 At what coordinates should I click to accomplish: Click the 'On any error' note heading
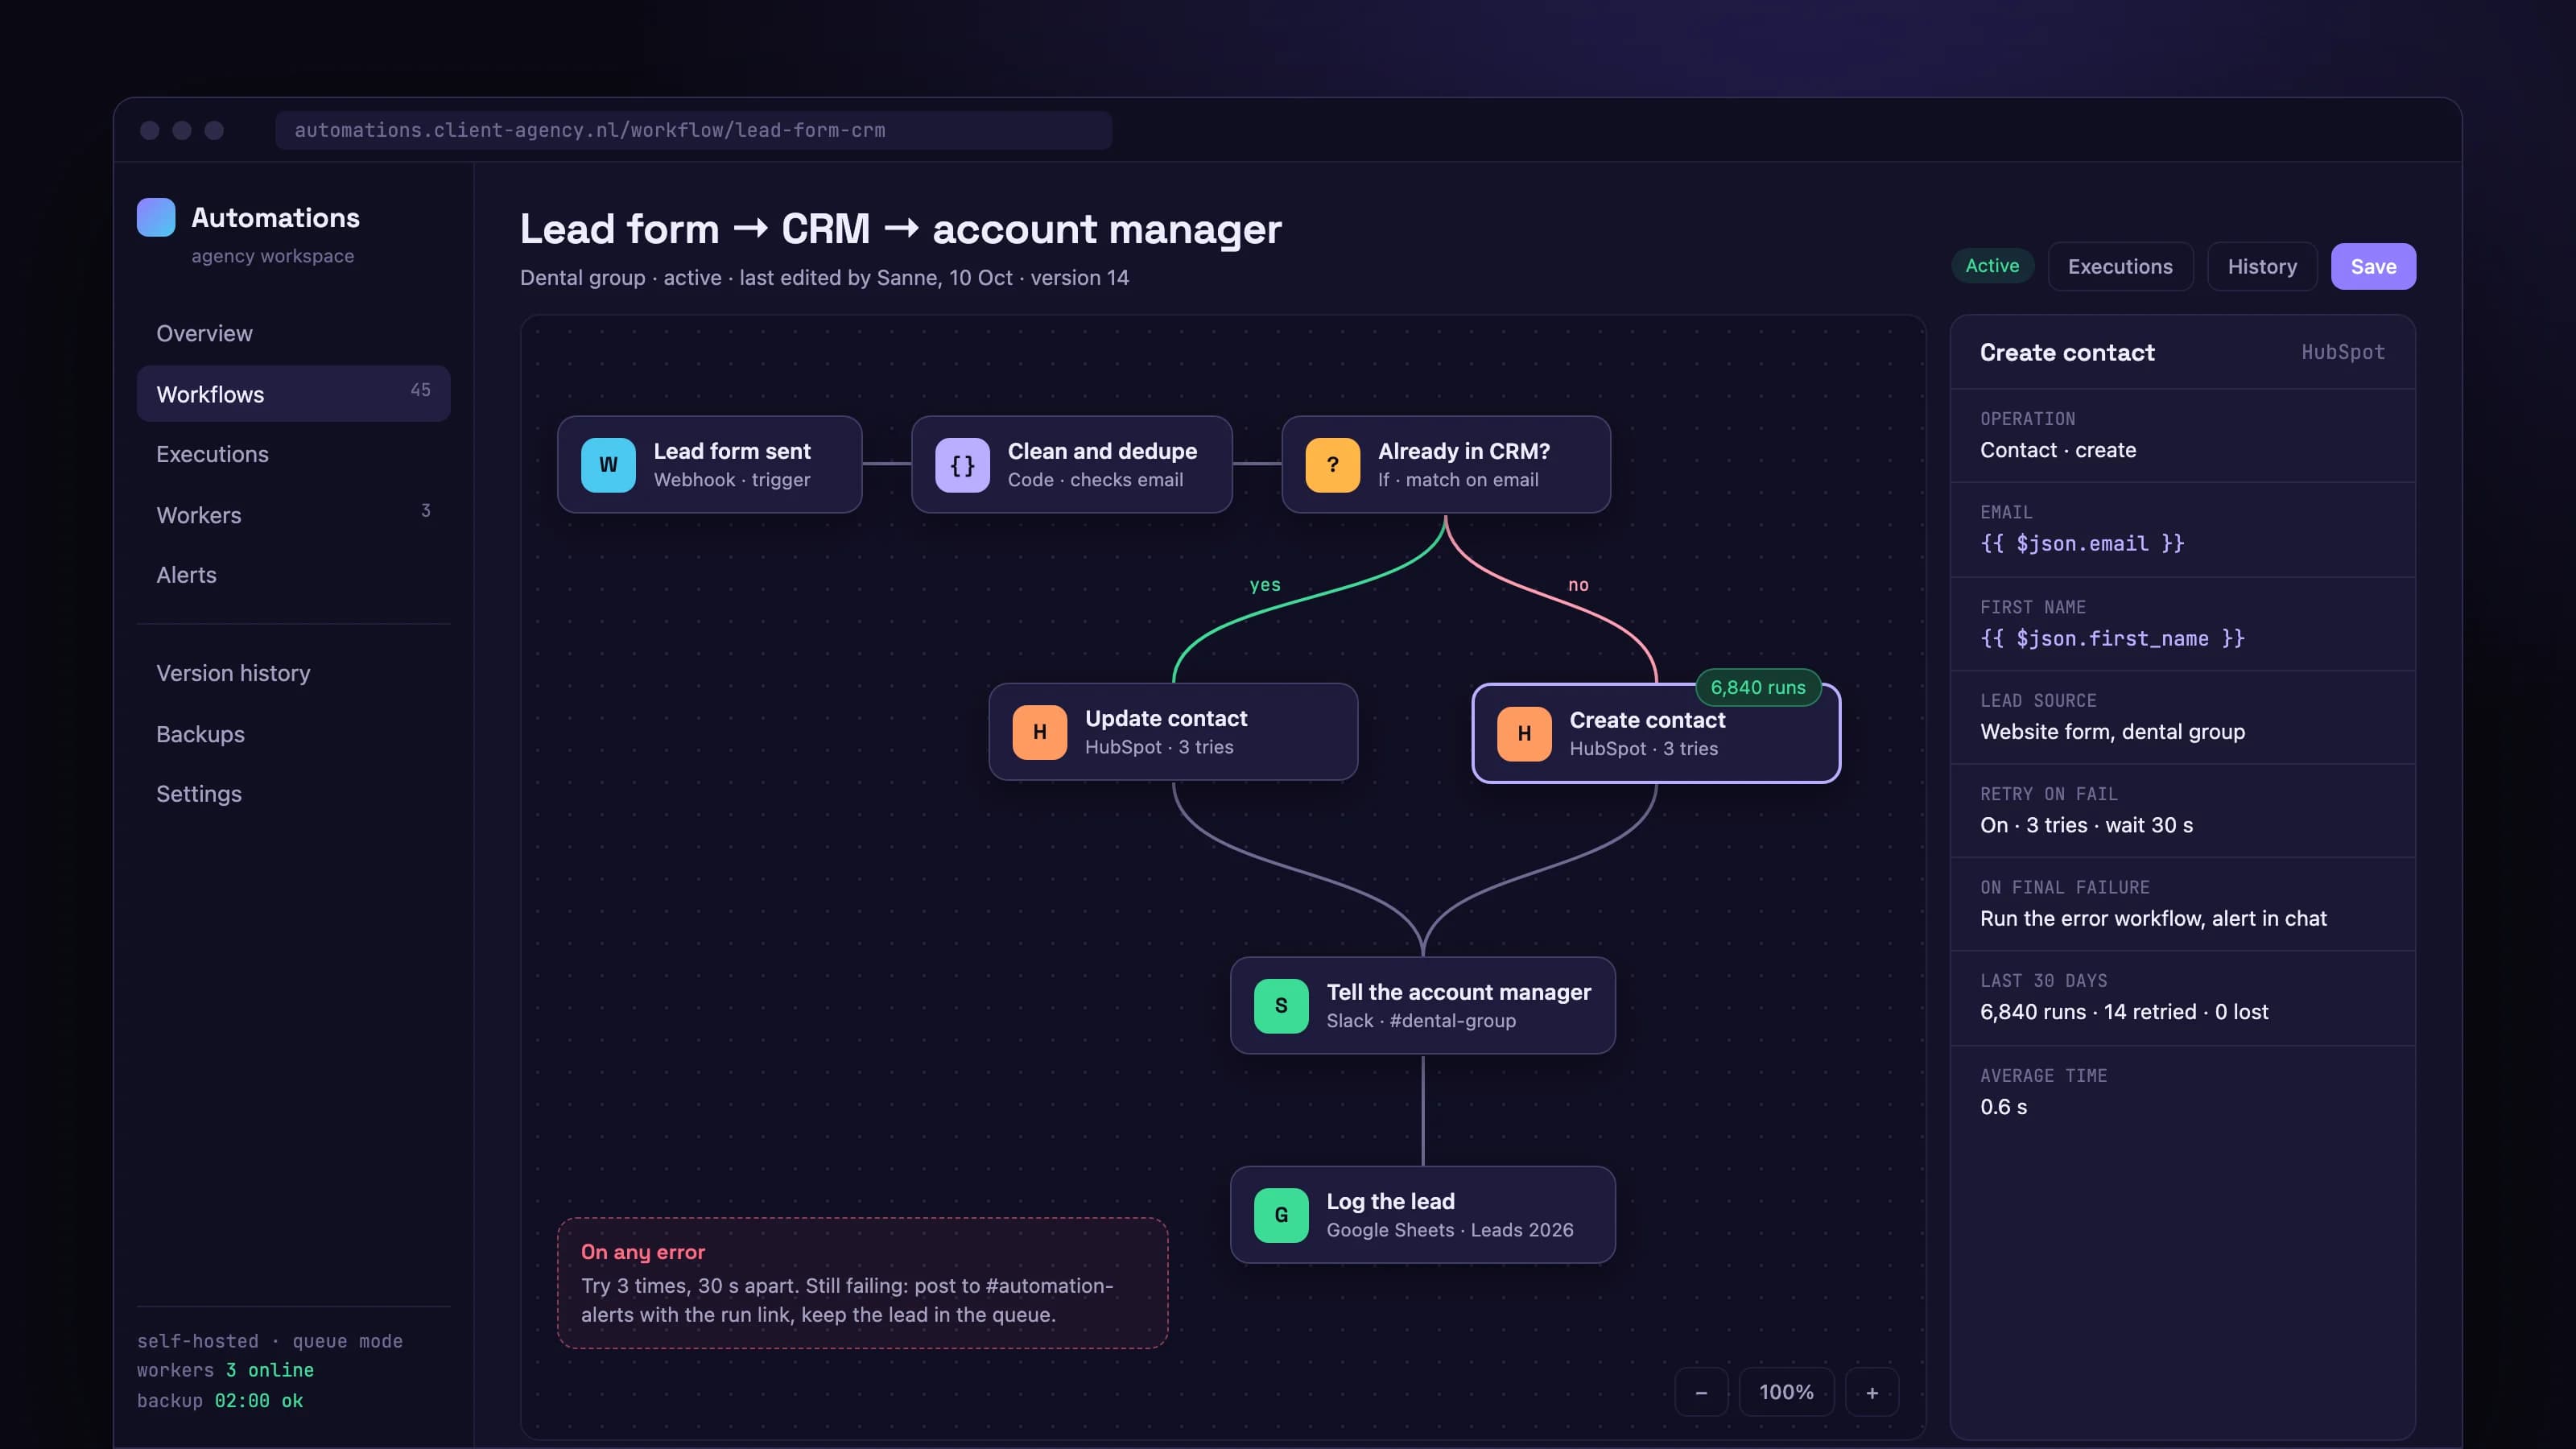[x=643, y=1252]
